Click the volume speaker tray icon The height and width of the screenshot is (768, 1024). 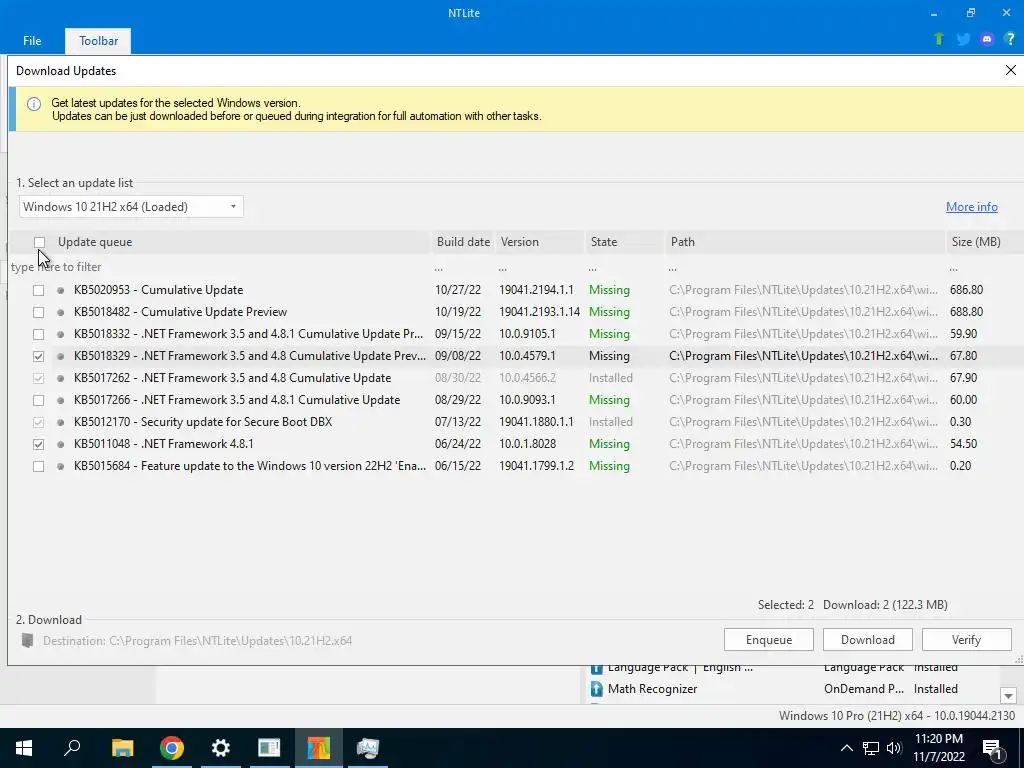point(894,748)
